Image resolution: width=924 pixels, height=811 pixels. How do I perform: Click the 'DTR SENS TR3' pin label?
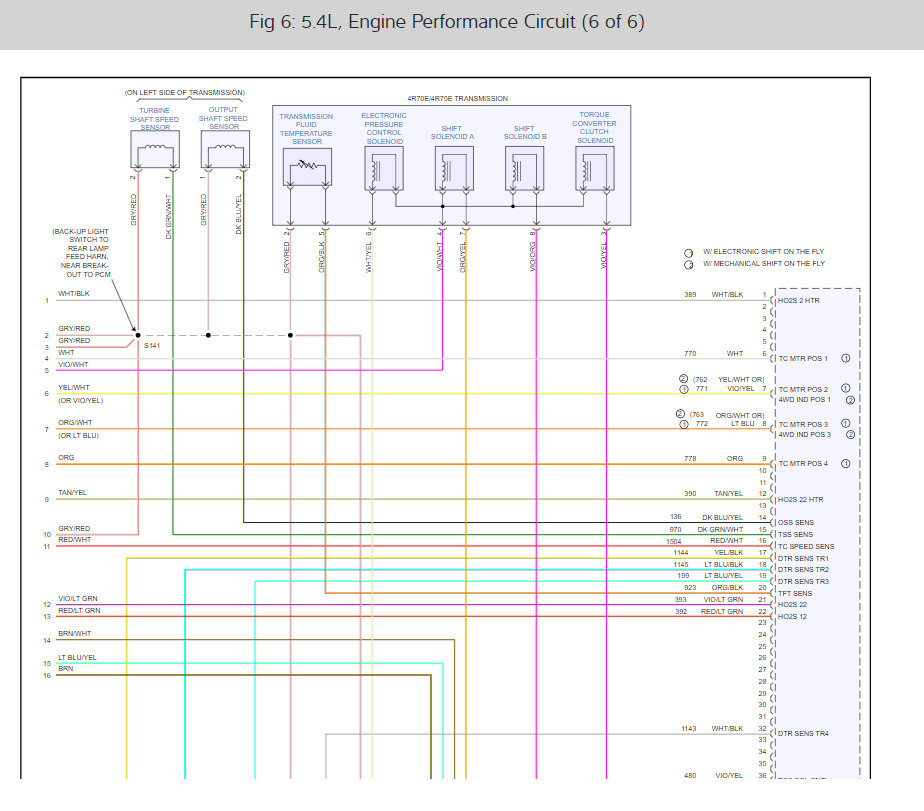click(x=803, y=582)
